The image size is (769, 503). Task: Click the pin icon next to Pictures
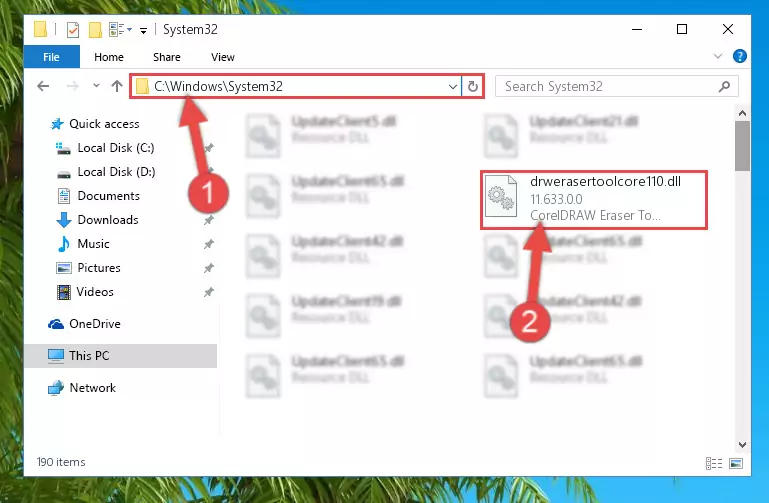click(x=209, y=268)
